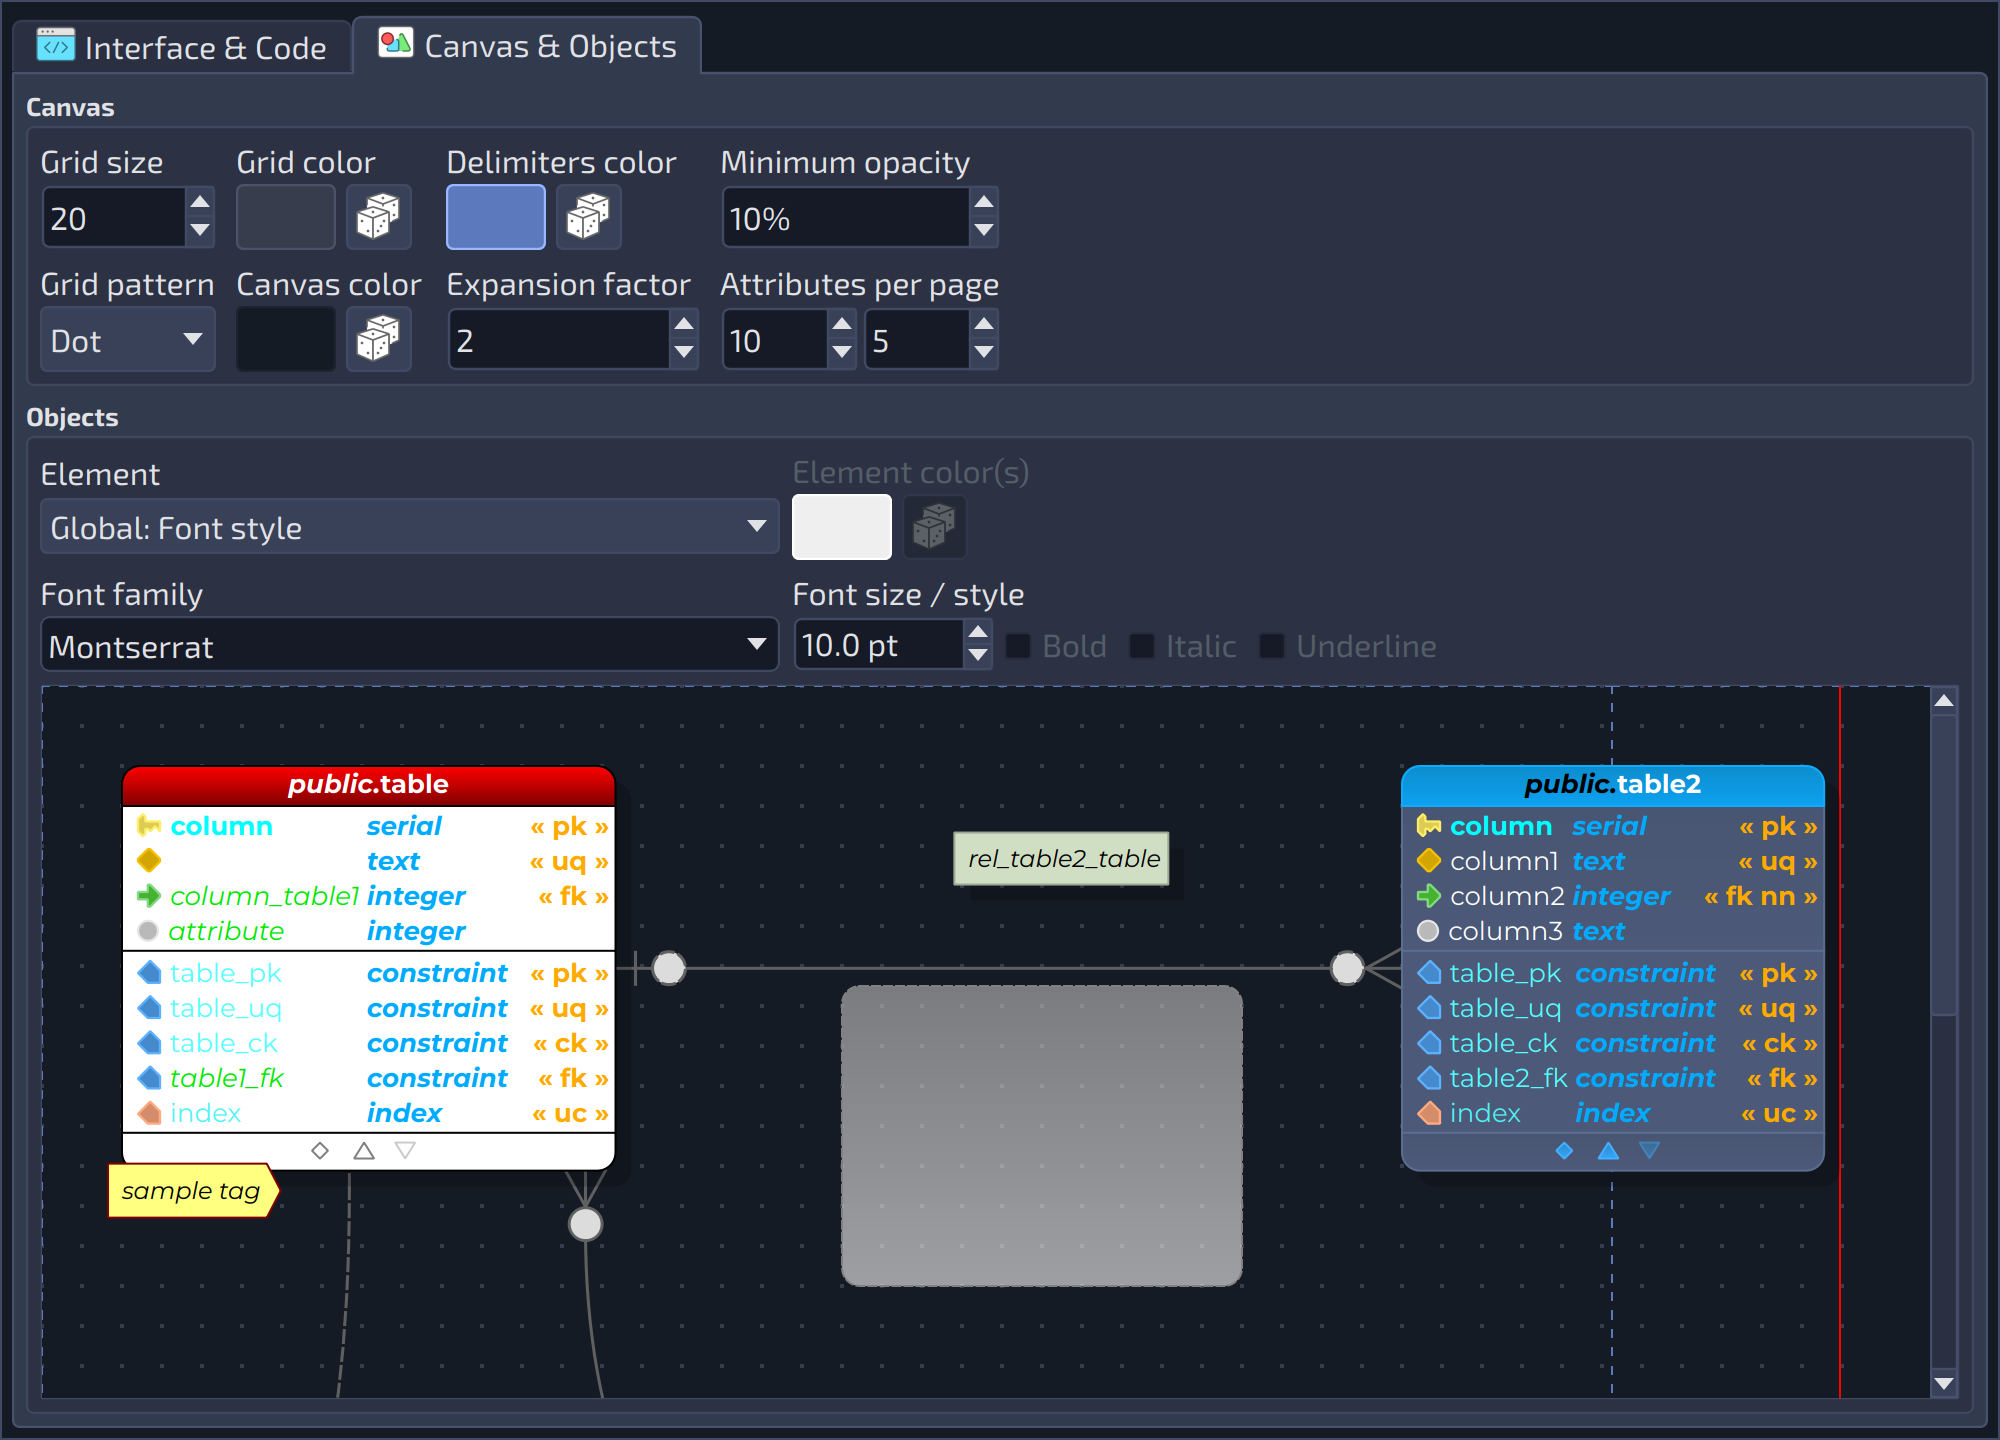This screenshot has height=1440, width=2000.
Task: Enable the Bold checkbox
Action: coord(1018,646)
